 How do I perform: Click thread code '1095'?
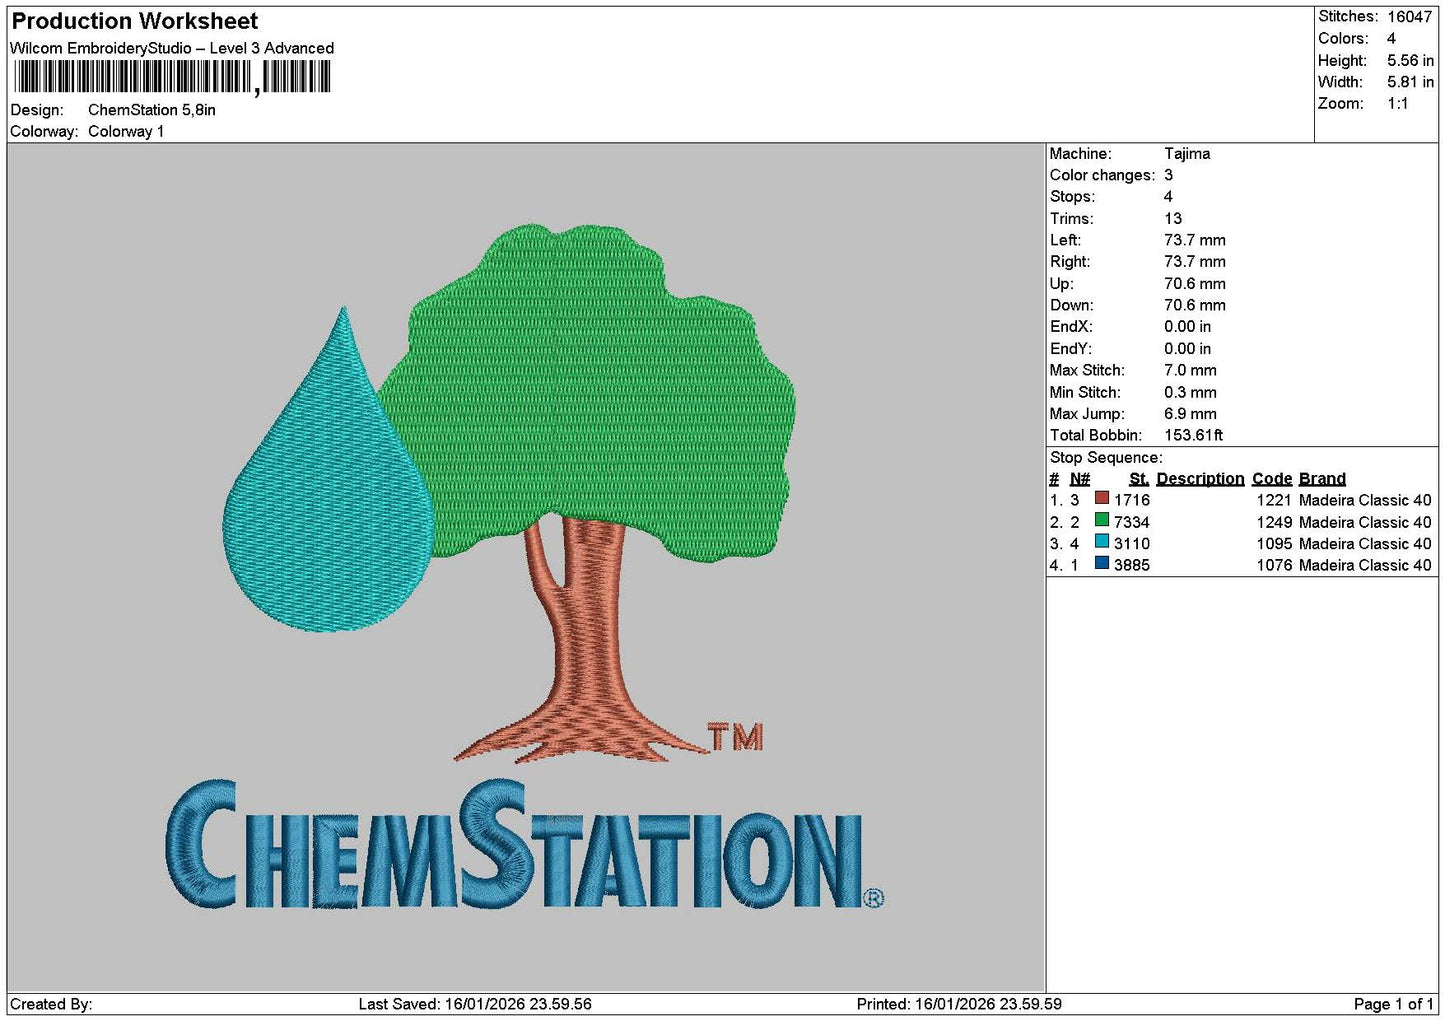[x=1274, y=544]
